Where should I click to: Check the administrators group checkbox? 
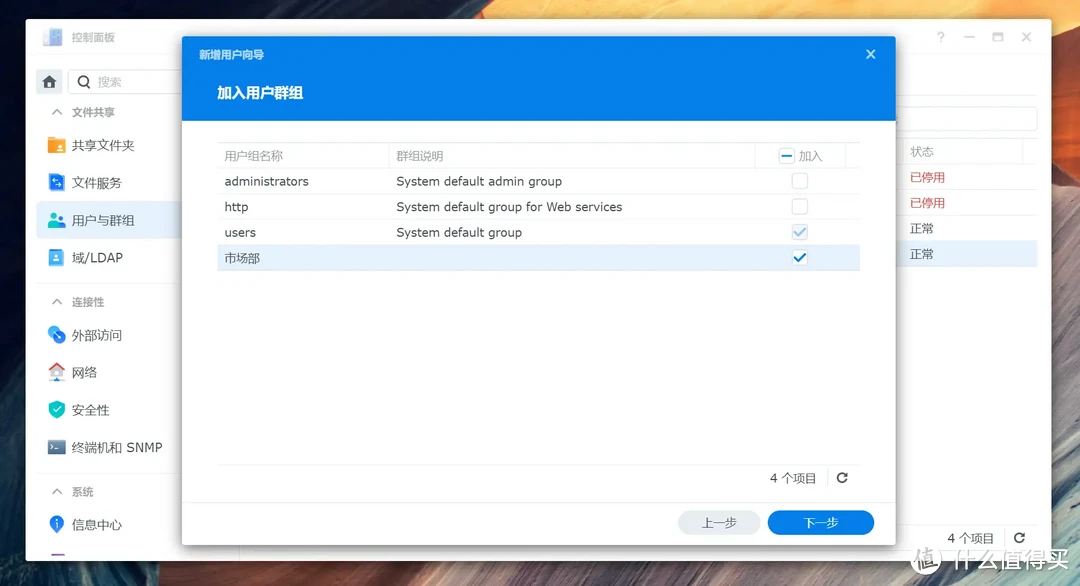pos(799,181)
